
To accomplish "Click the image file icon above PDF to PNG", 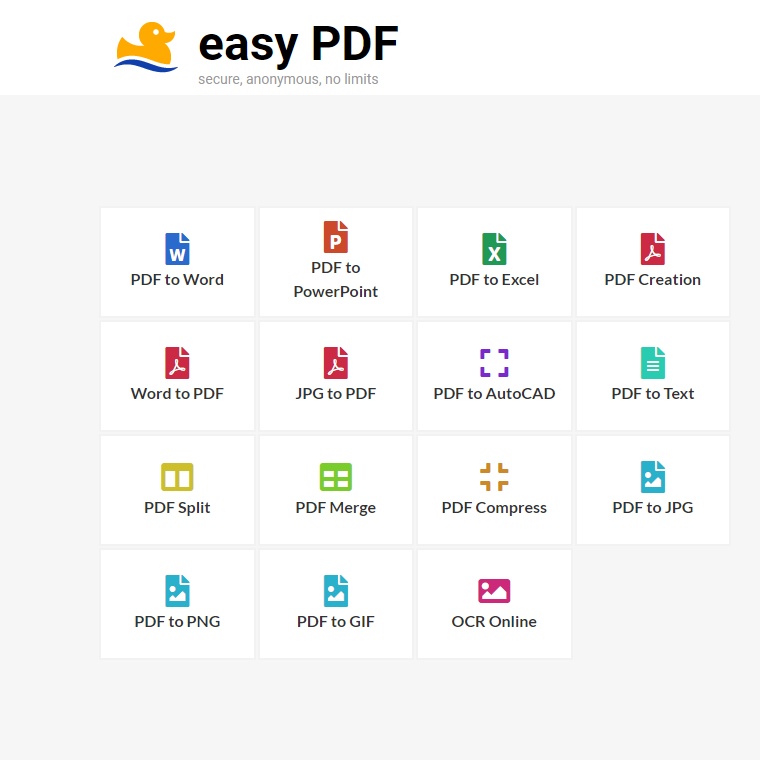I will pos(177,591).
